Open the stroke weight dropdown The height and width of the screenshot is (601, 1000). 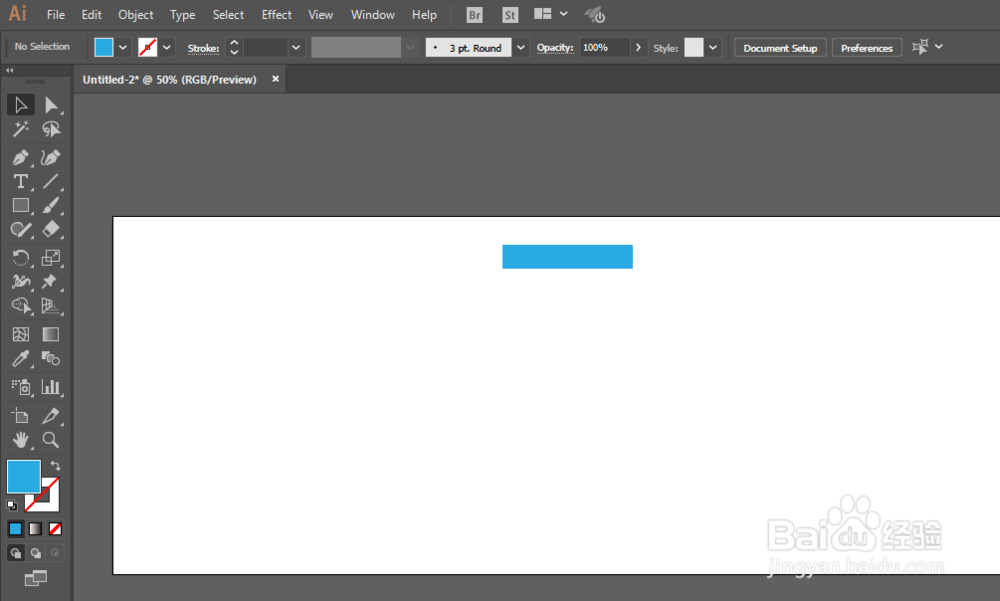pyautogui.click(x=296, y=47)
